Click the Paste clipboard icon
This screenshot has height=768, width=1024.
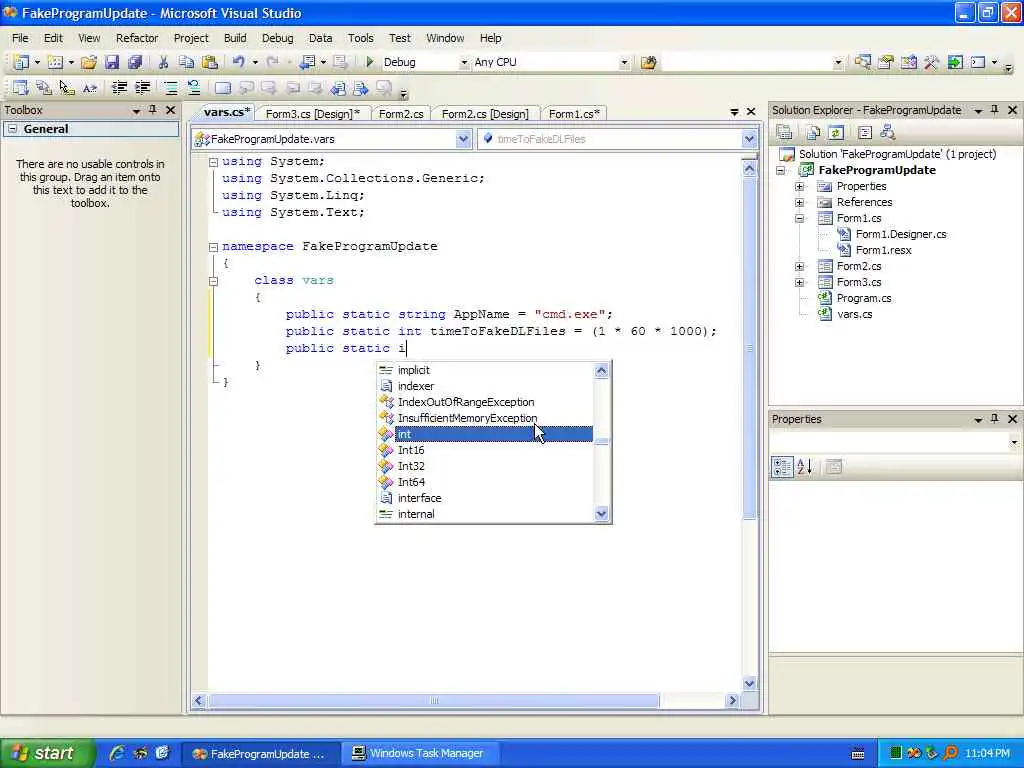[x=210, y=62]
